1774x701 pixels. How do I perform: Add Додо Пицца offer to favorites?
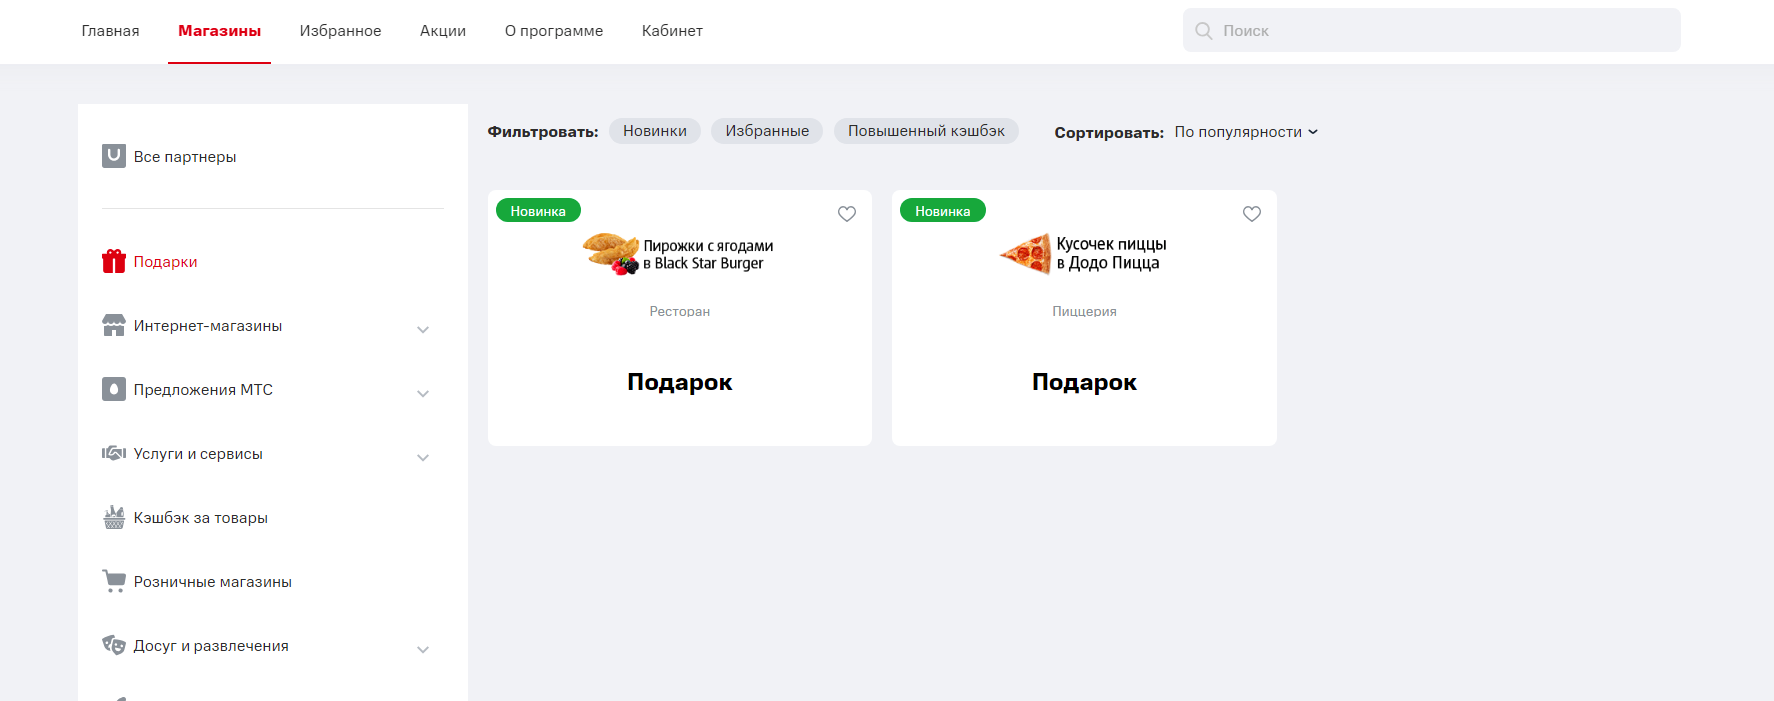click(1252, 214)
